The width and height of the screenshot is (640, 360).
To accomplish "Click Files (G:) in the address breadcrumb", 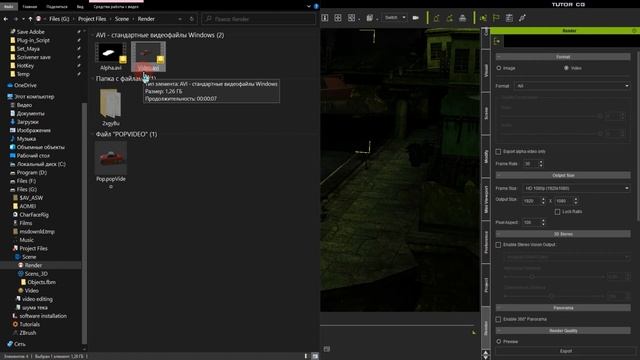I will coord(59,19).
